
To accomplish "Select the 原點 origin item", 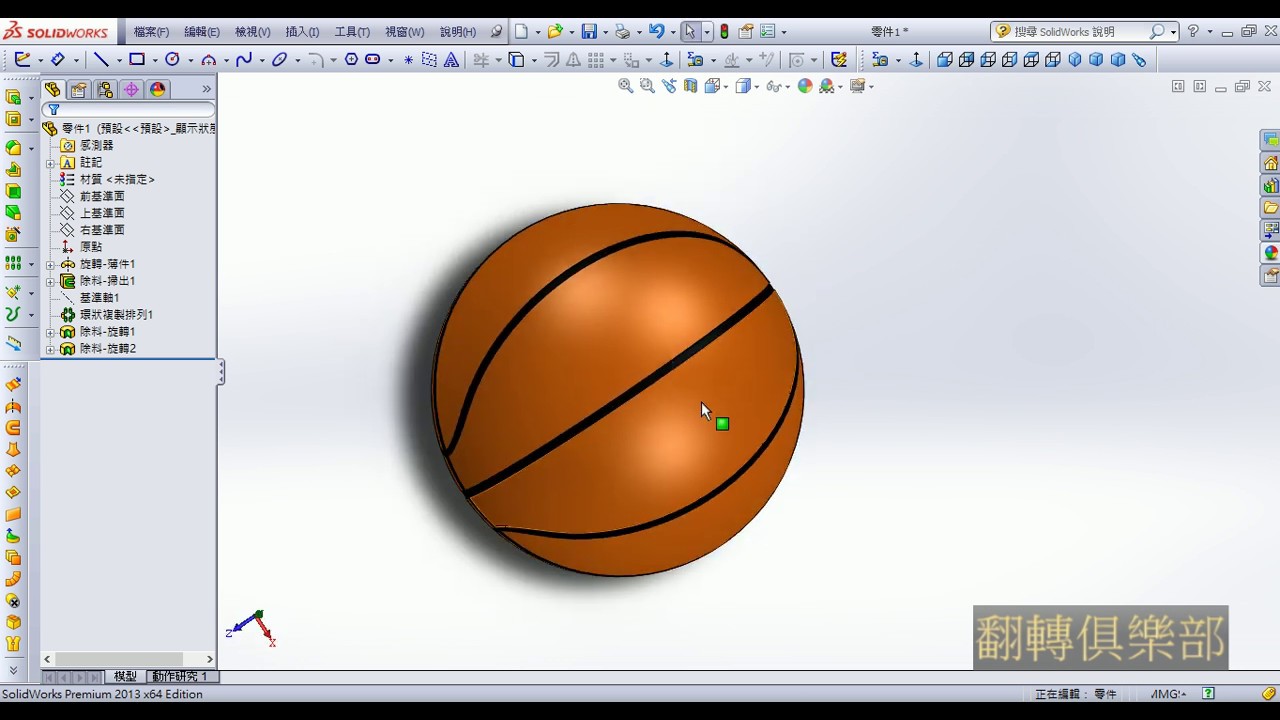I will (91, 247).
